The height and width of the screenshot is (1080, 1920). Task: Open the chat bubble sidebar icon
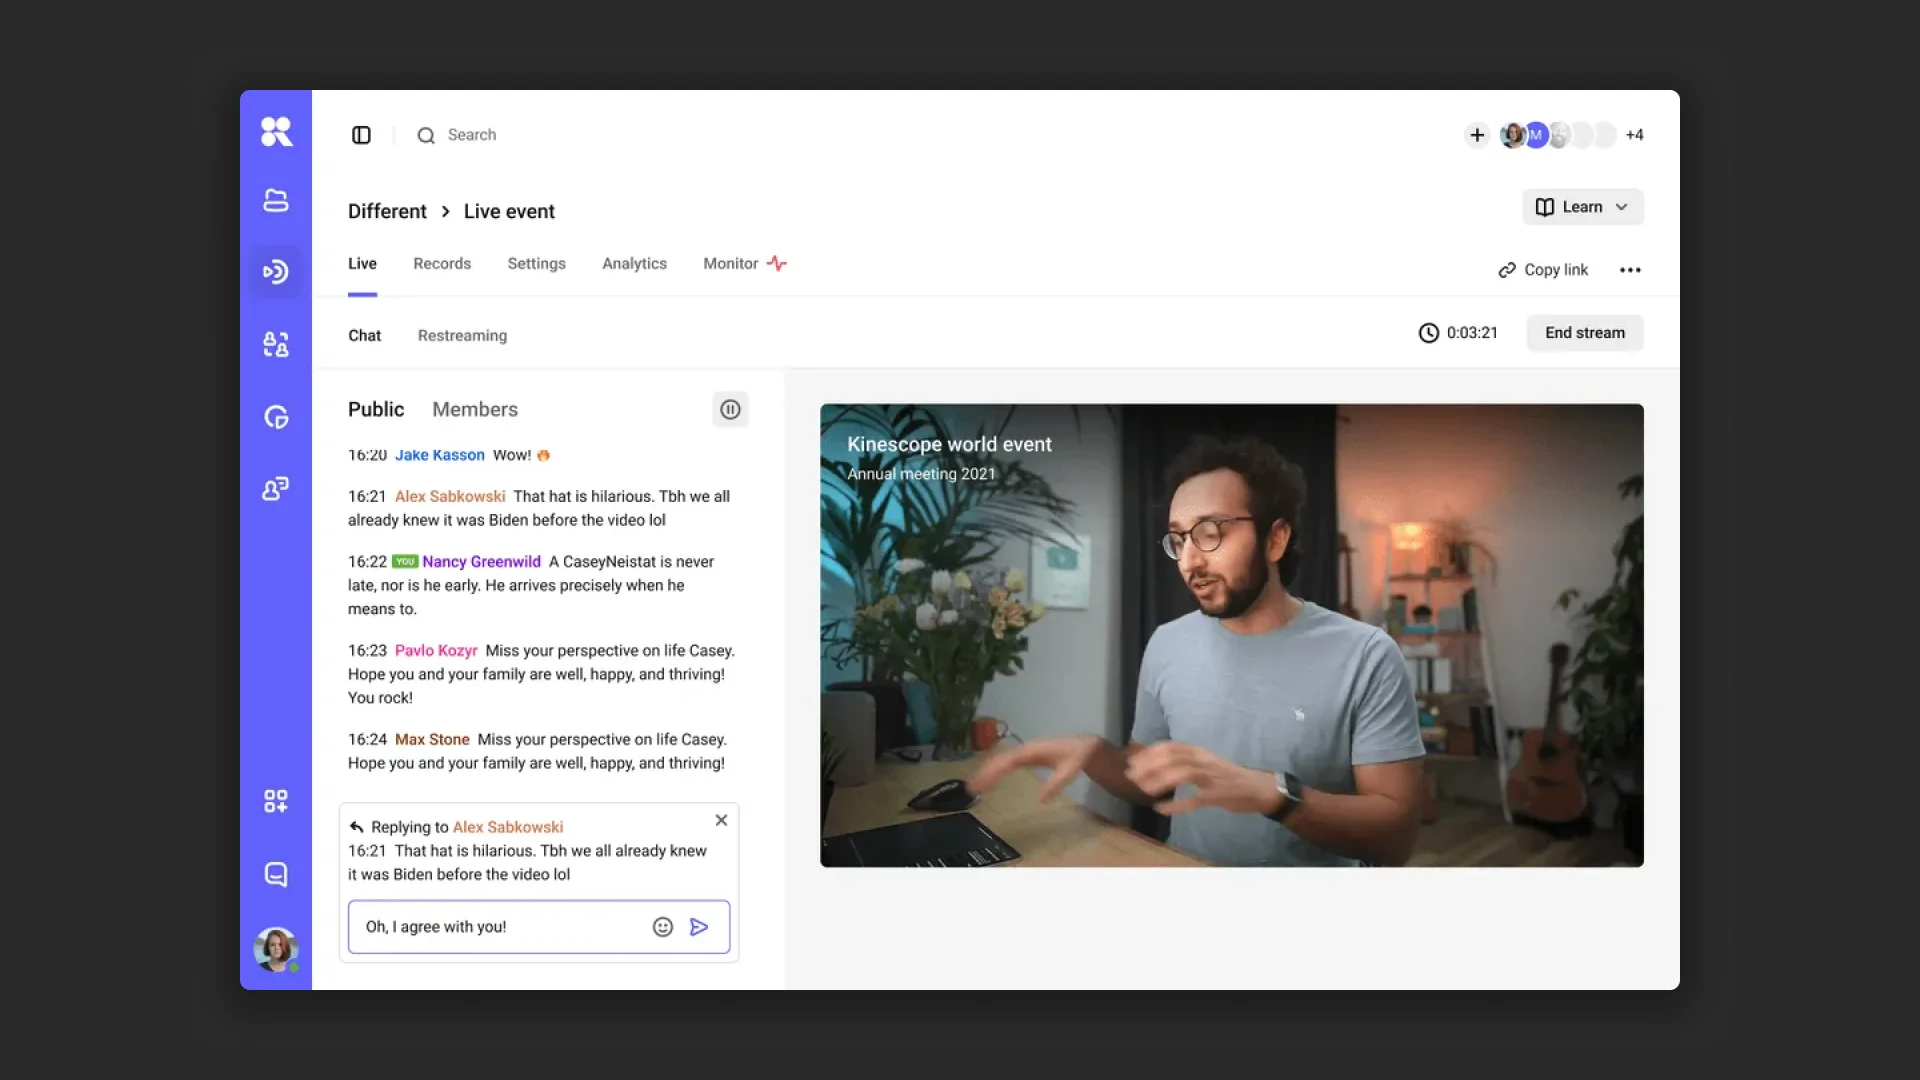276,874
